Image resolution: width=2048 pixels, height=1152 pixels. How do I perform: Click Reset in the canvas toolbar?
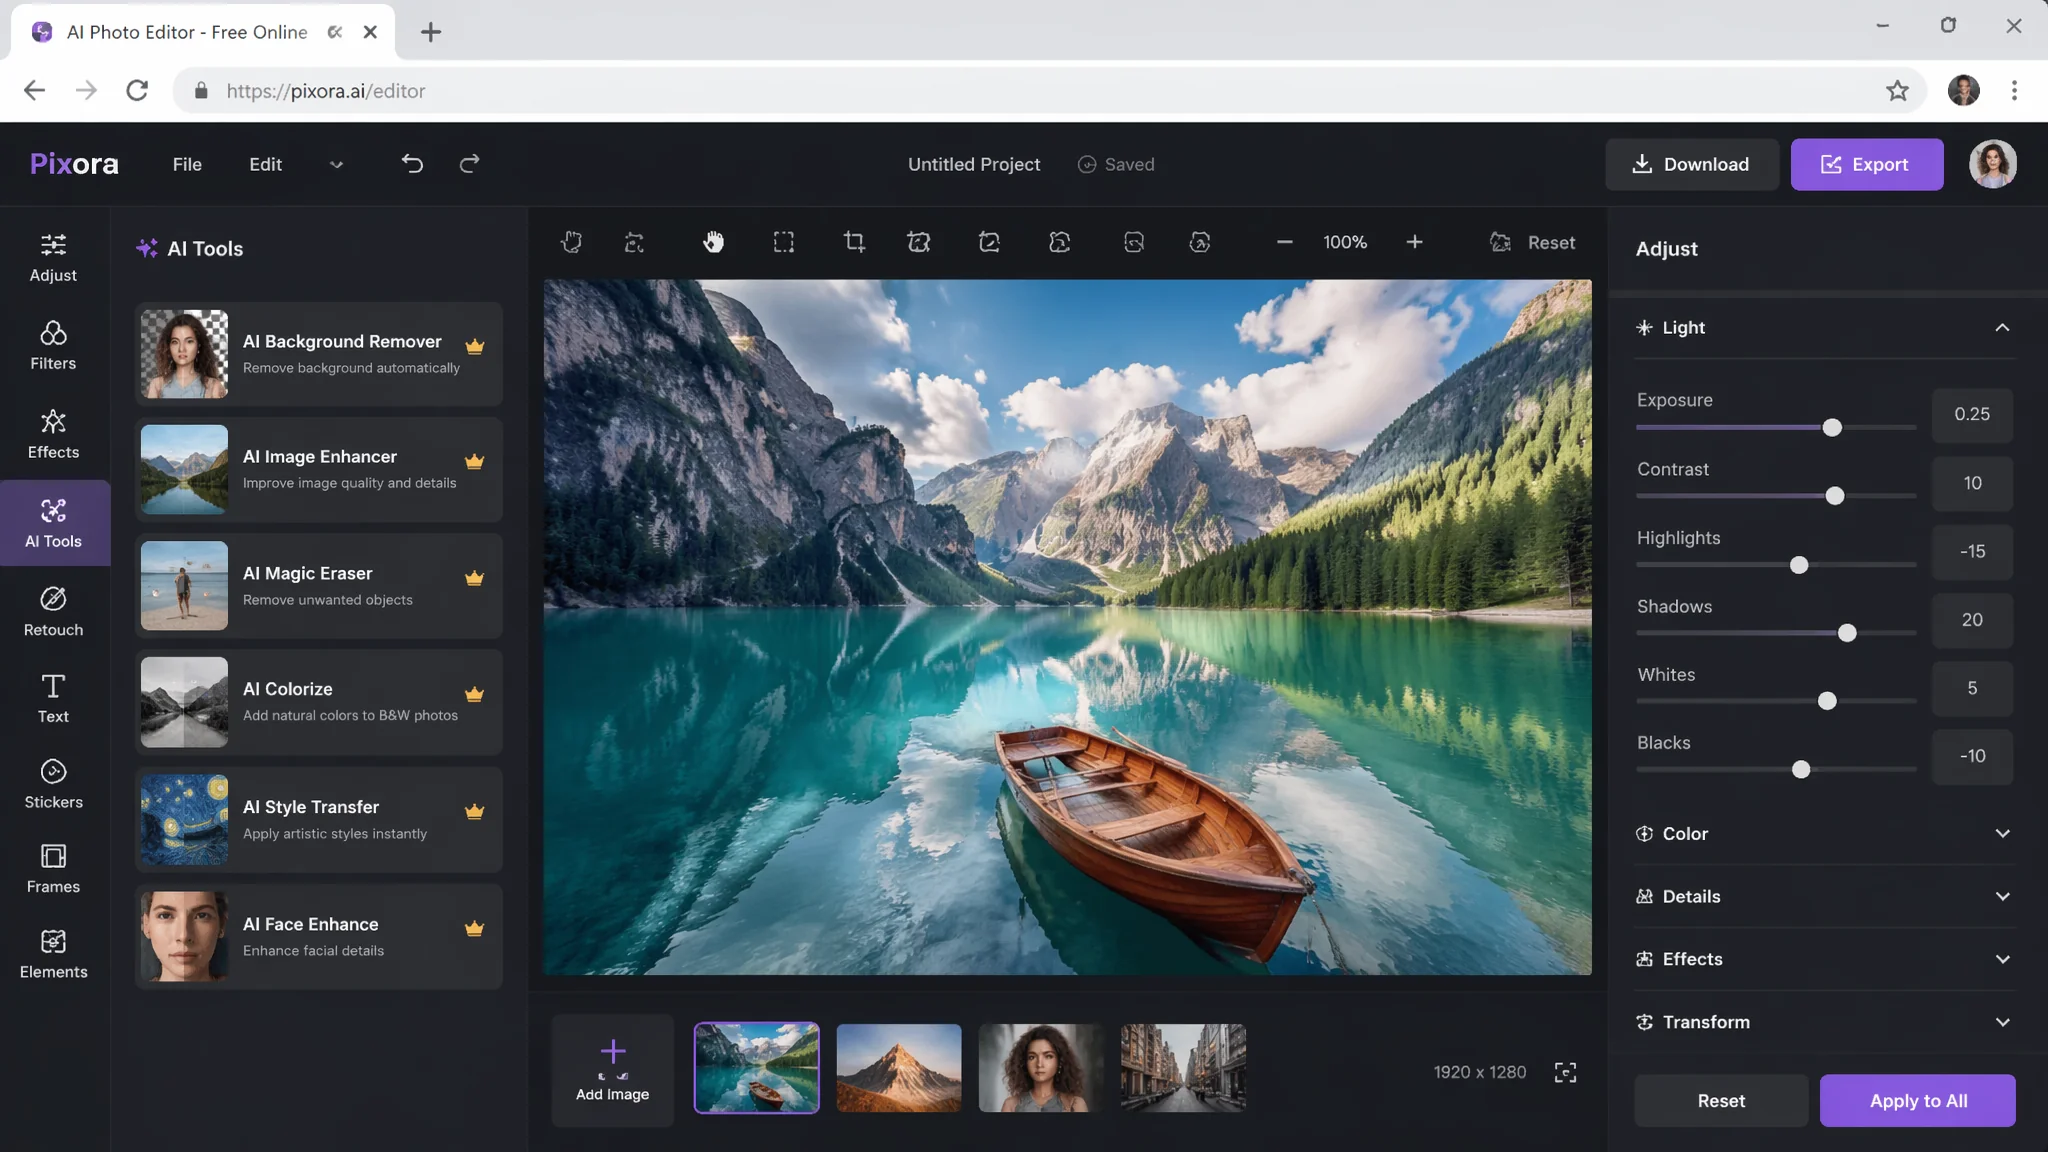1532,242
